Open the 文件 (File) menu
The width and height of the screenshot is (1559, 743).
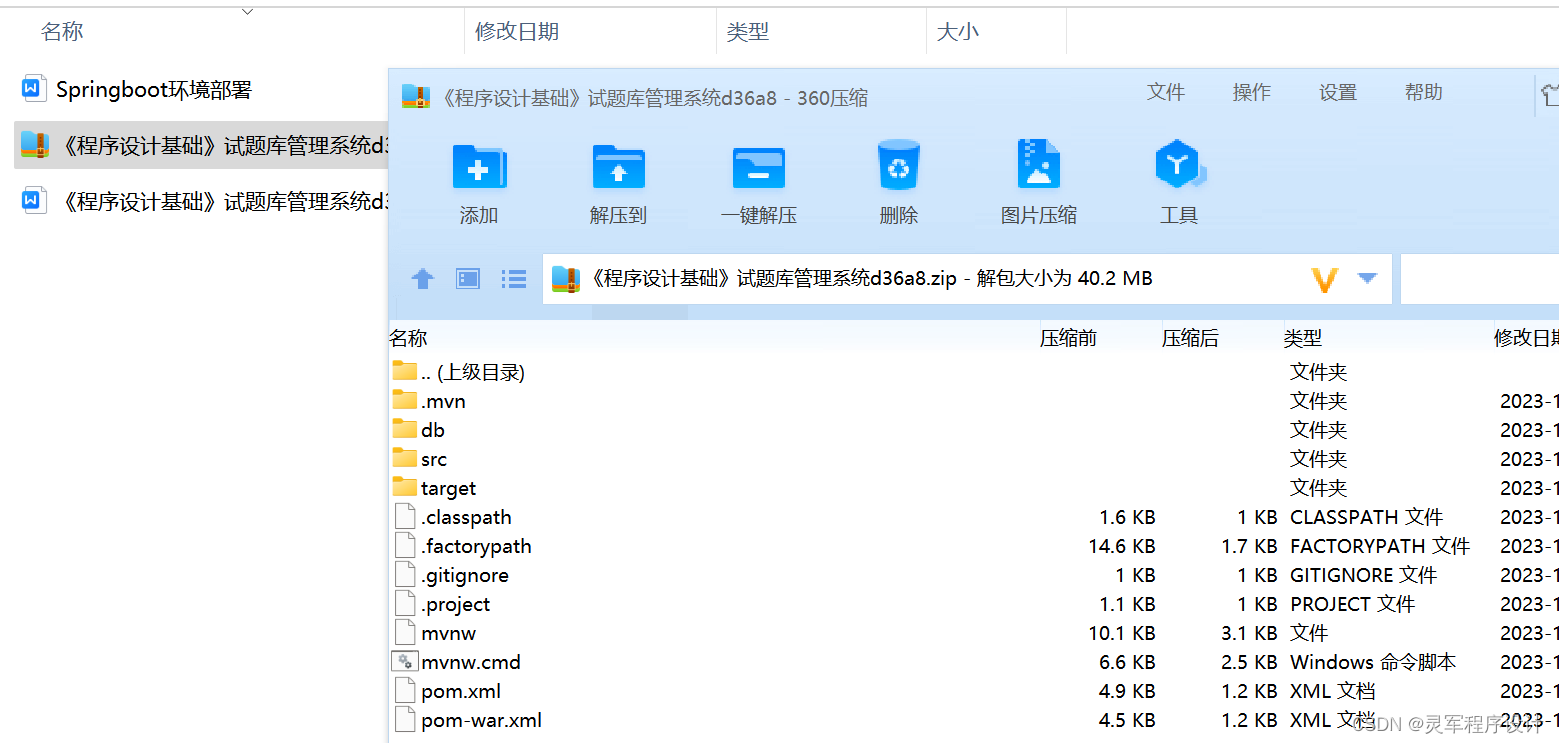[1166, 92]
